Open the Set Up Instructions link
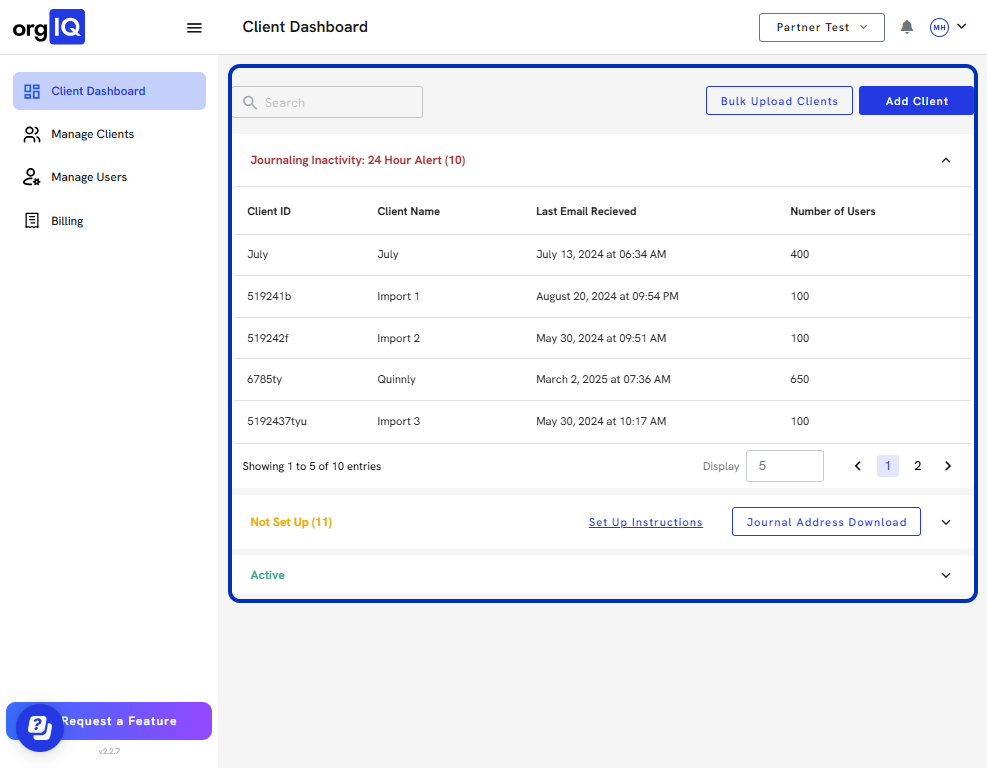The image size is (987, 768). tap(645, 522)
